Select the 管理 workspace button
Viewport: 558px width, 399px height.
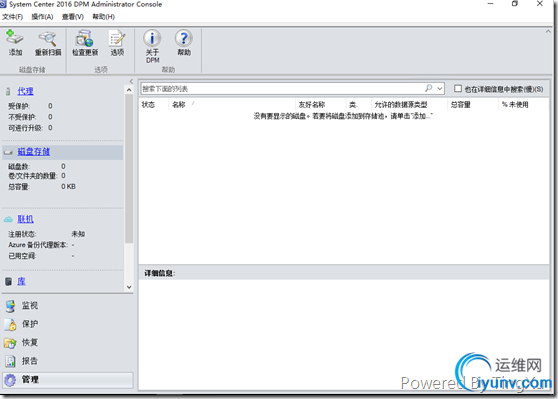pos(68,380)
